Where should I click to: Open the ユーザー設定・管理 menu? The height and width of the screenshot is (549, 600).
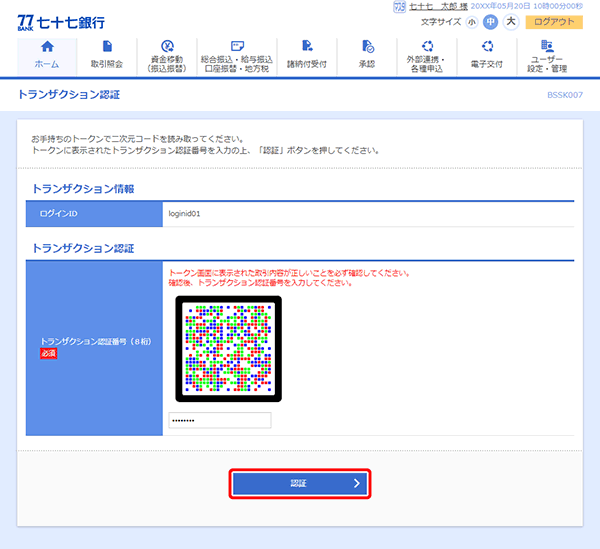pyautogui.click(x=547, y=56)
